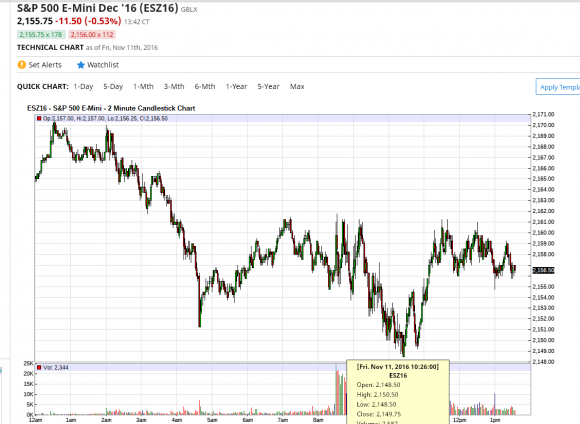Select the 3-Mth quick chart

click(x=174, y=87)
